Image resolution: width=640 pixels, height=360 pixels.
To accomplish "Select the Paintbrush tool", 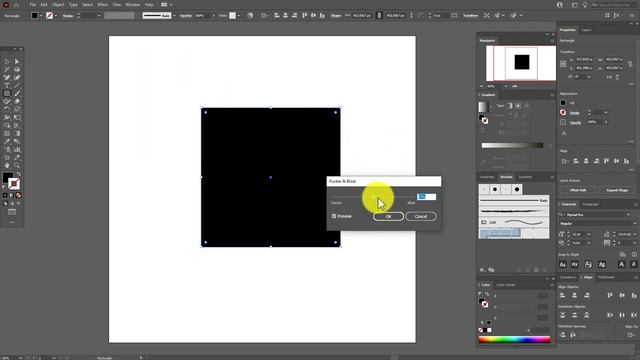I will click(17, 93).
